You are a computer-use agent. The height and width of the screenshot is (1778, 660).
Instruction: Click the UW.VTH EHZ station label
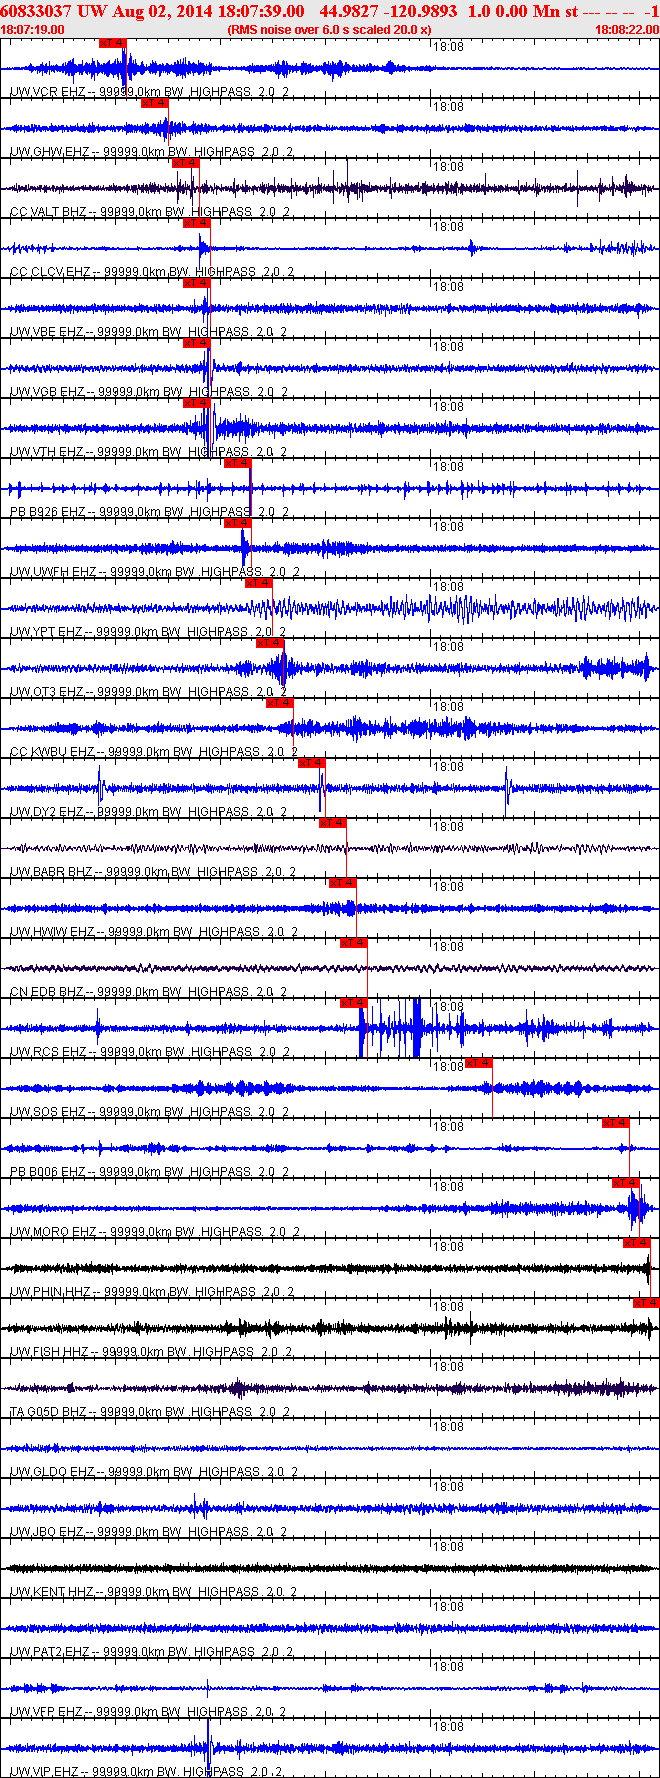47,452
